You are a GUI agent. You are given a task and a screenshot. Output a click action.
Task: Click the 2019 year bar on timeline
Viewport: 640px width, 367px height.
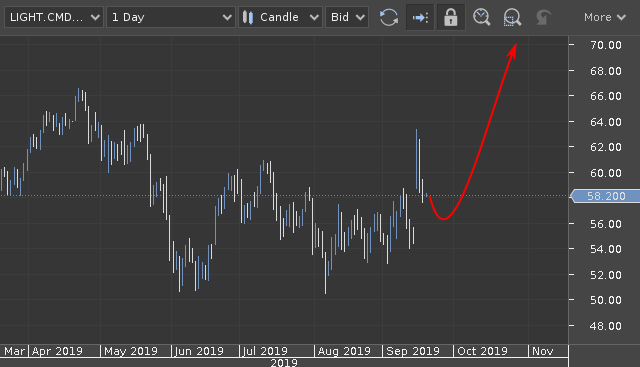pos(284,363)
